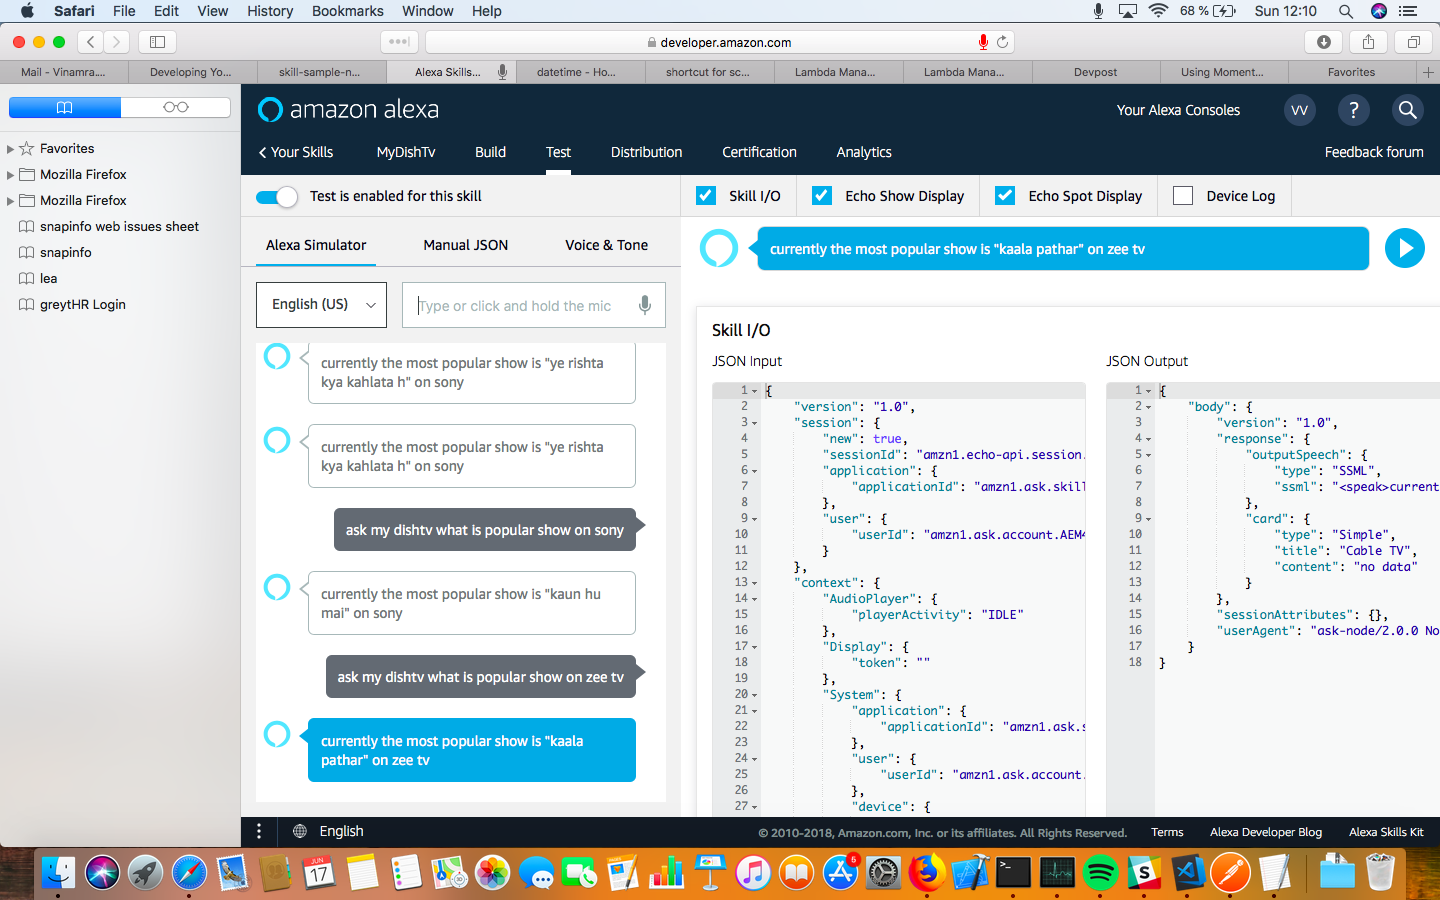
Task: Switch to the Manual JSON tab
Action: (x=465, y=245)
